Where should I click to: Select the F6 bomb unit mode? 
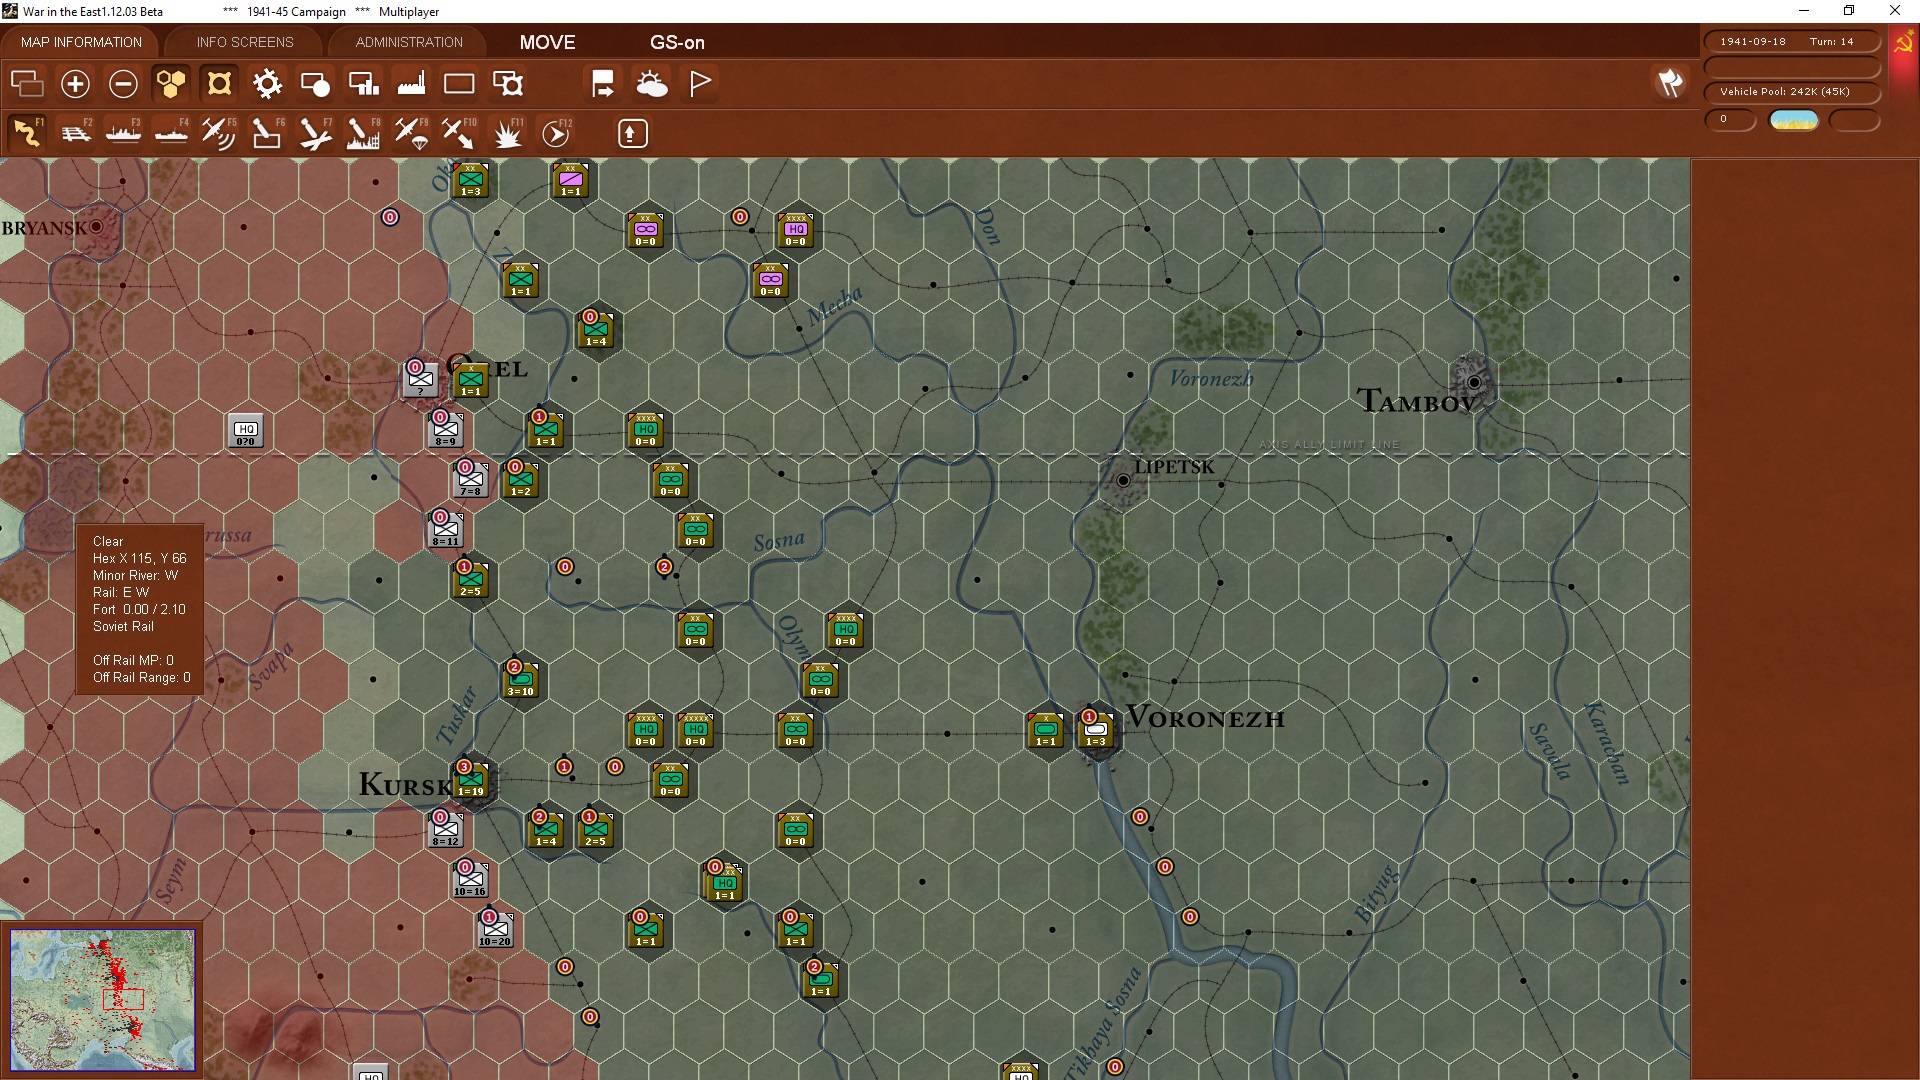click(267, 133)
